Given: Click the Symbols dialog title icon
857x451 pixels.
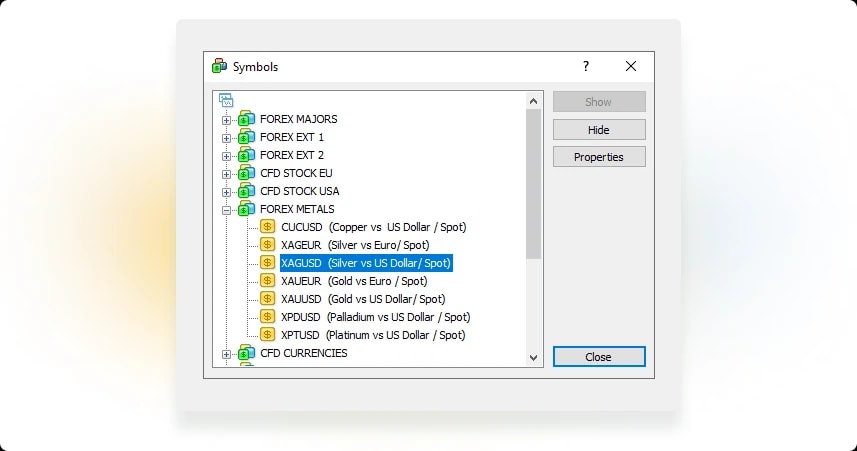Looking at the screenshot, I should pyautogui.click(x=220, y=66).
